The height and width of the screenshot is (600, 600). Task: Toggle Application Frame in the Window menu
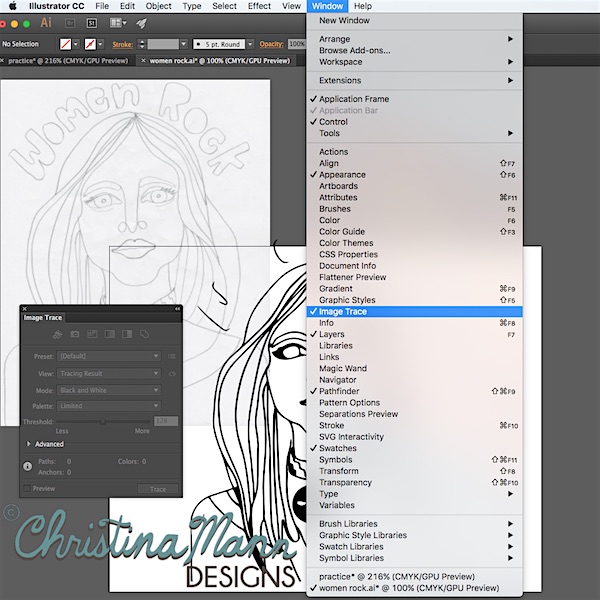click(x=414, y=99)
